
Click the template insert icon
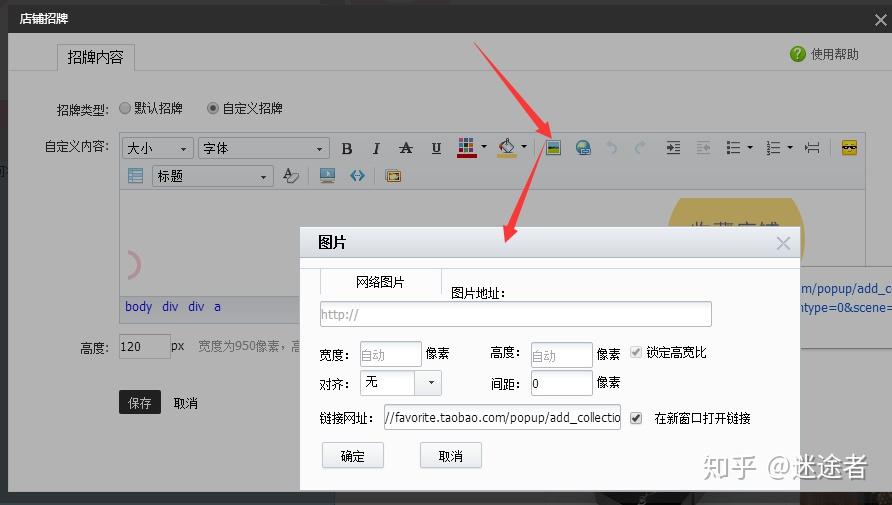[x=393, y=176]
